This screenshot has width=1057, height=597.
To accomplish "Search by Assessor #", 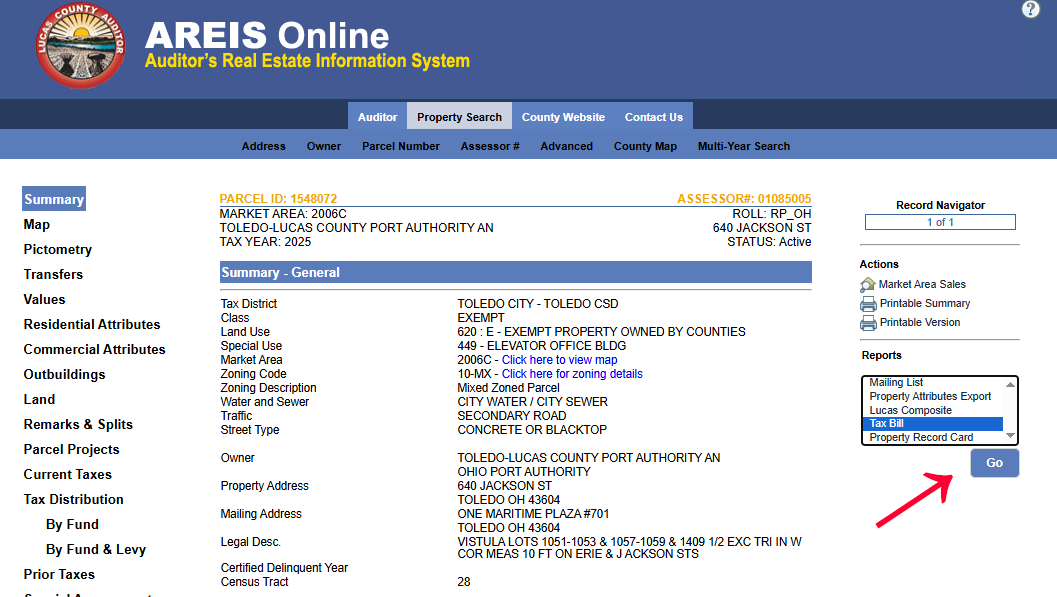I will point(490,146).
